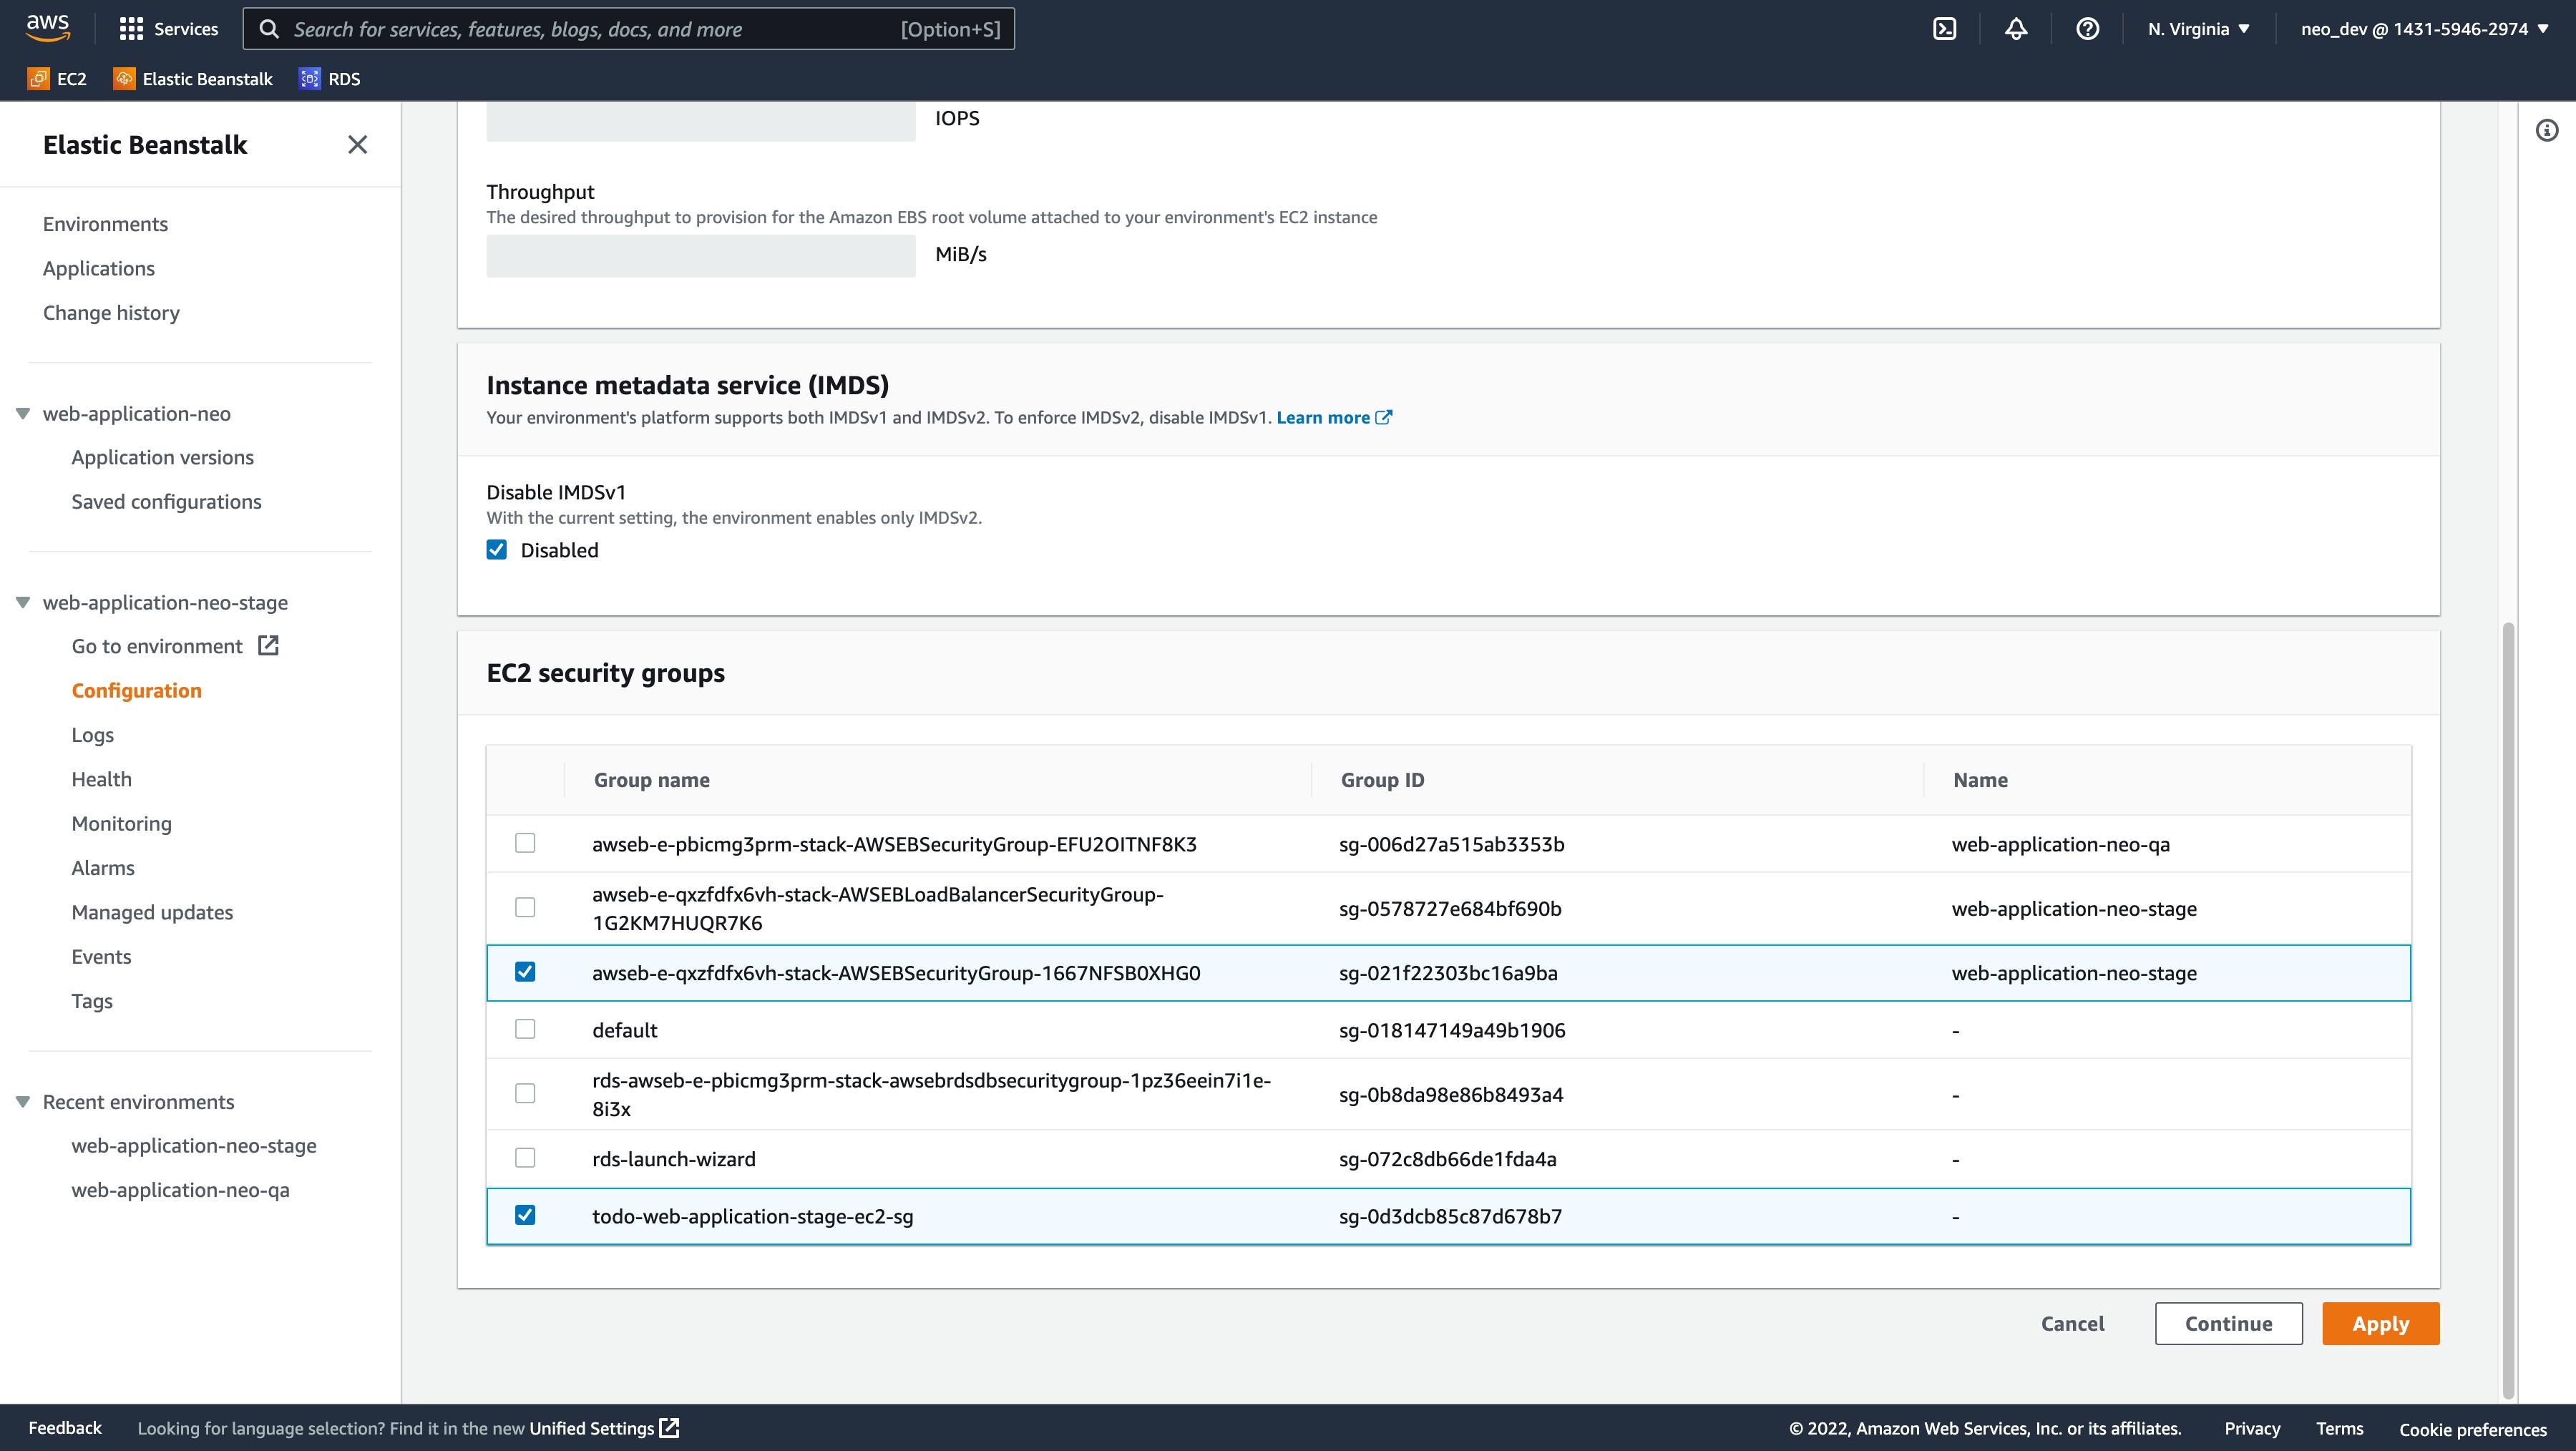2576x1451 pixels.
Task: Open Alarms in the sidebar
Action: (x=103, y=868)
